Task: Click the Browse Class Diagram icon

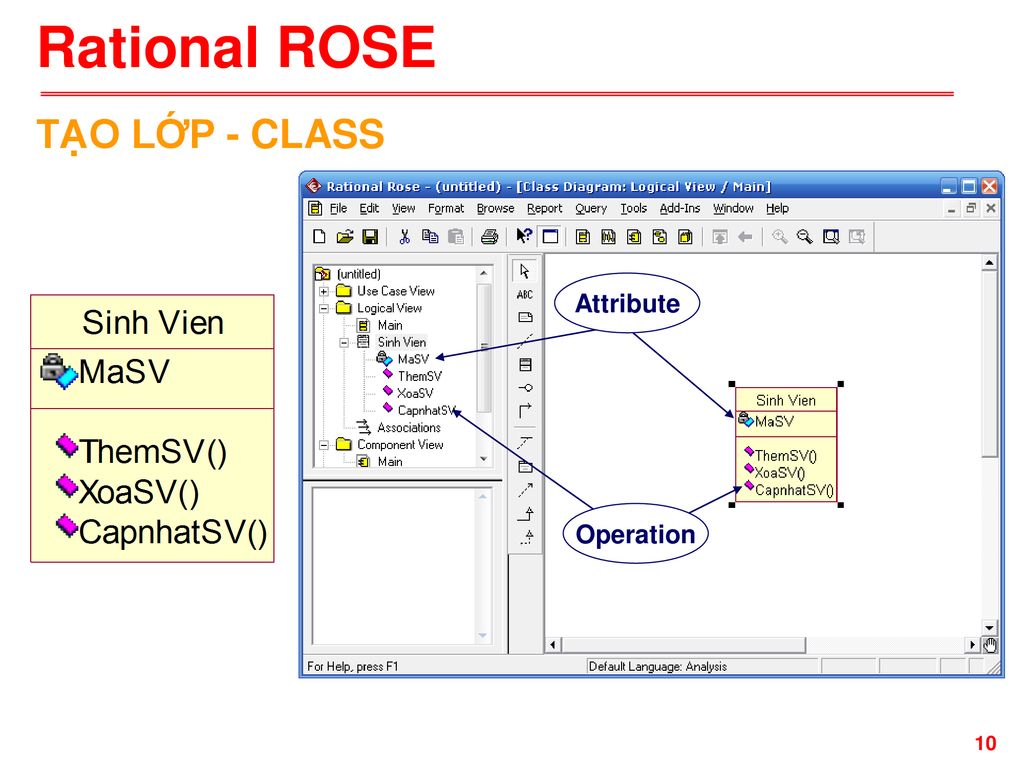Action: pyautogui.click(x=583, y=236)
